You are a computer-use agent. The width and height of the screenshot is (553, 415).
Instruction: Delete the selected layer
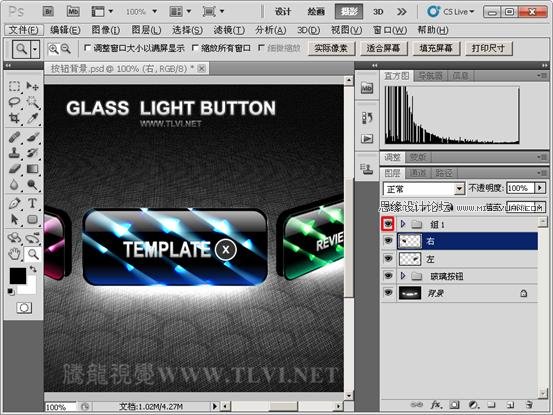[x=529, y=405]
